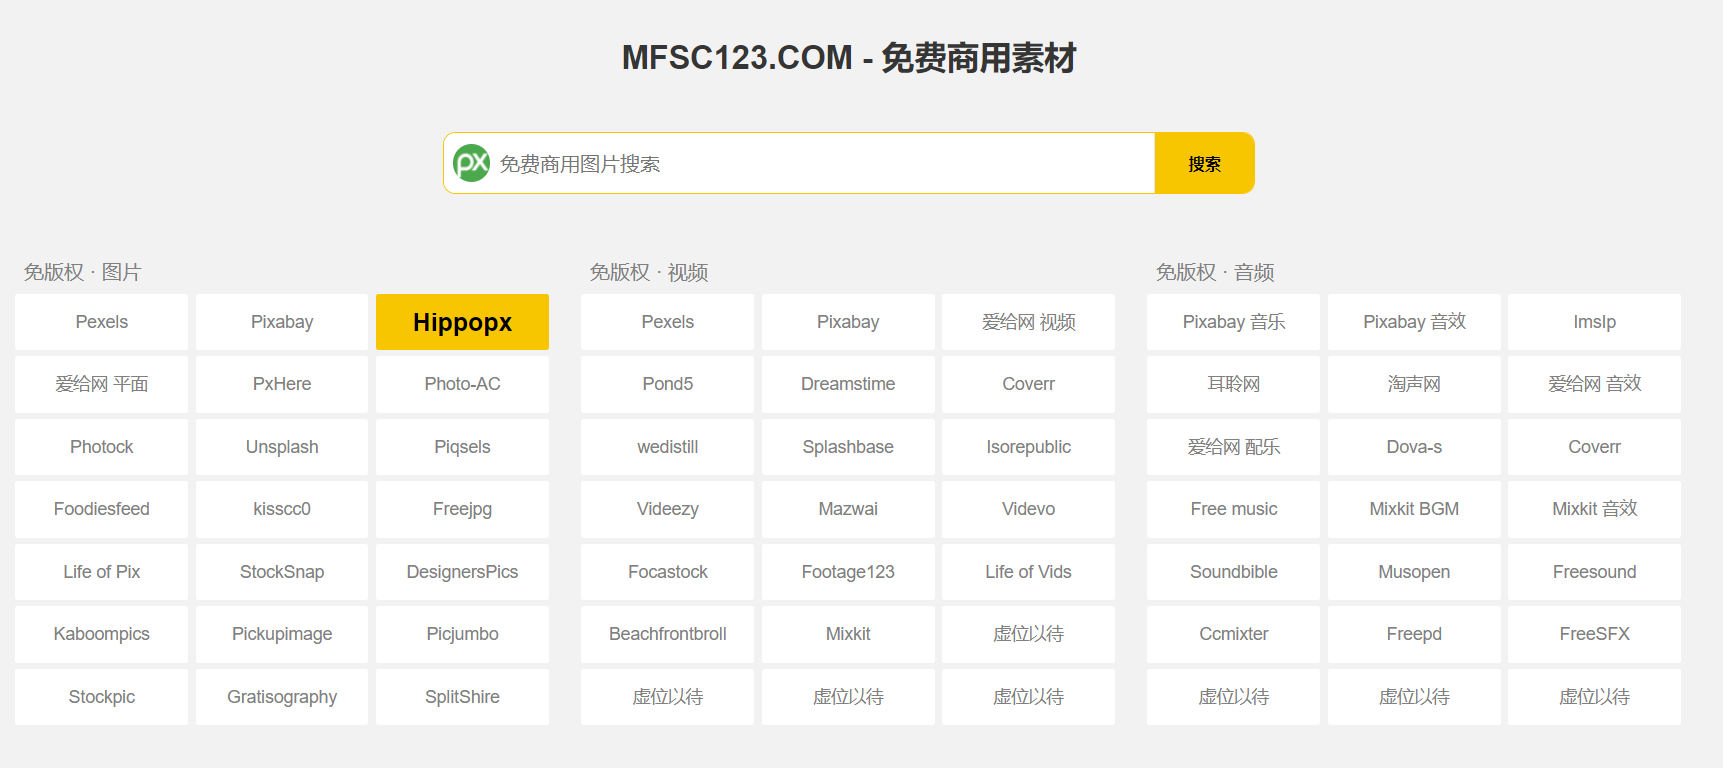Select Pixabay 音乐 in the audio section

click(1233, 322)
